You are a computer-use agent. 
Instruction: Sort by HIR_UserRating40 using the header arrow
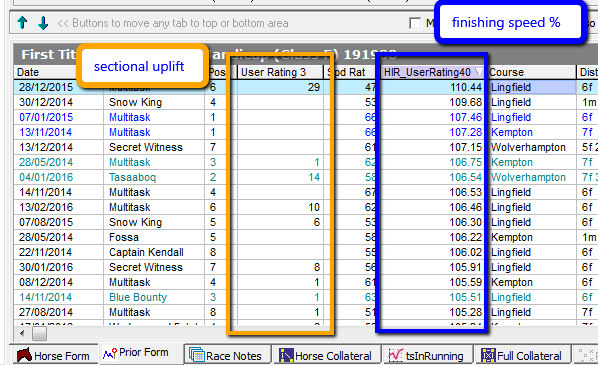478,72
